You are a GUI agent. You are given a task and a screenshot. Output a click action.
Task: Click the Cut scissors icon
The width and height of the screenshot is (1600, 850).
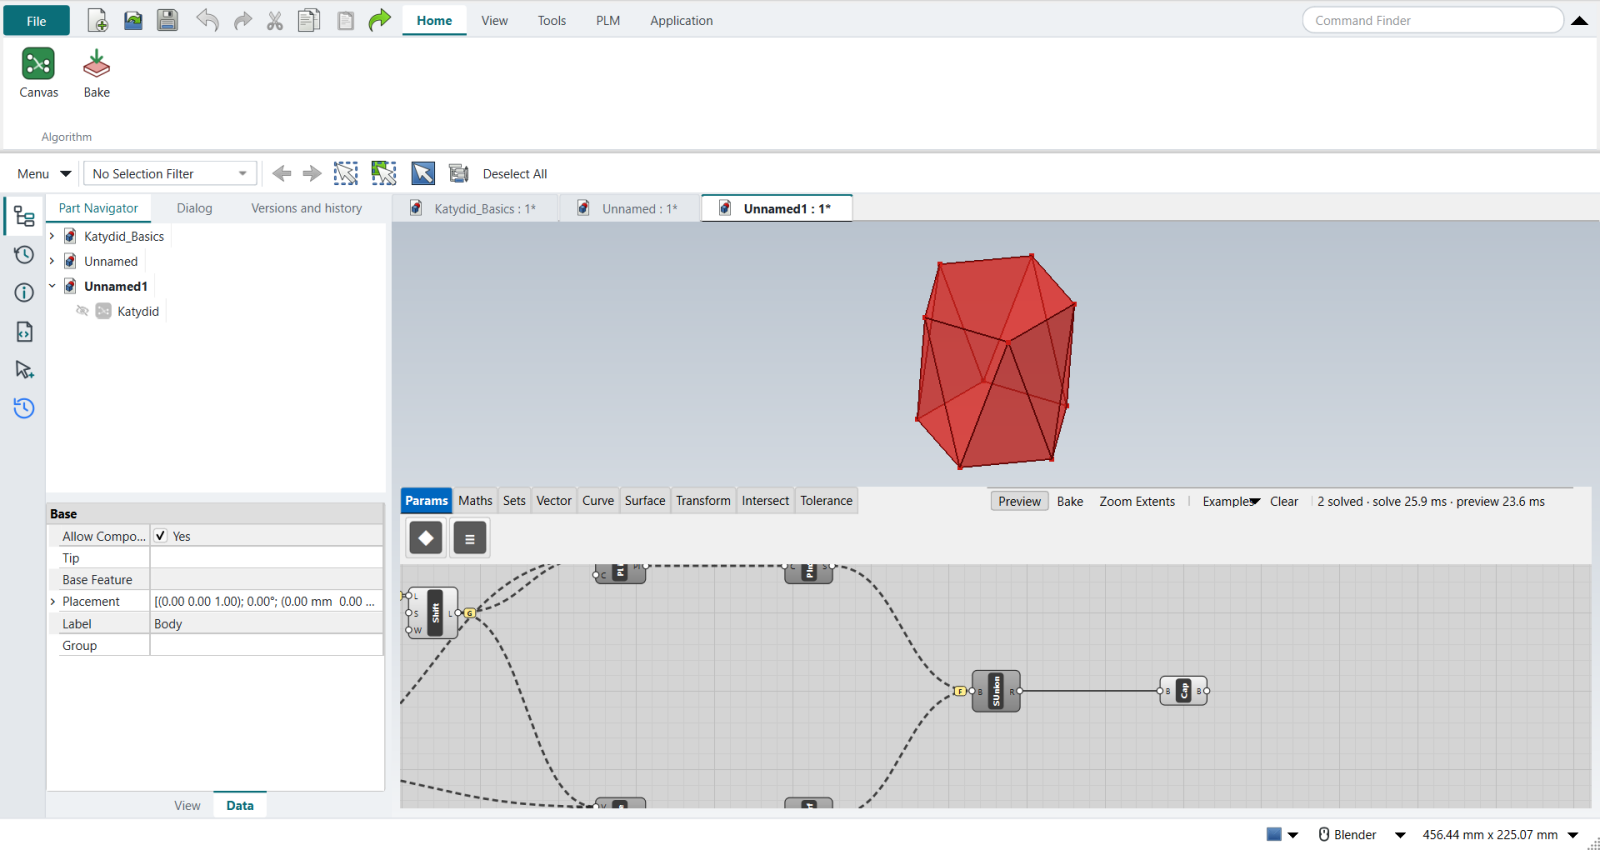[x=275, y=20]
